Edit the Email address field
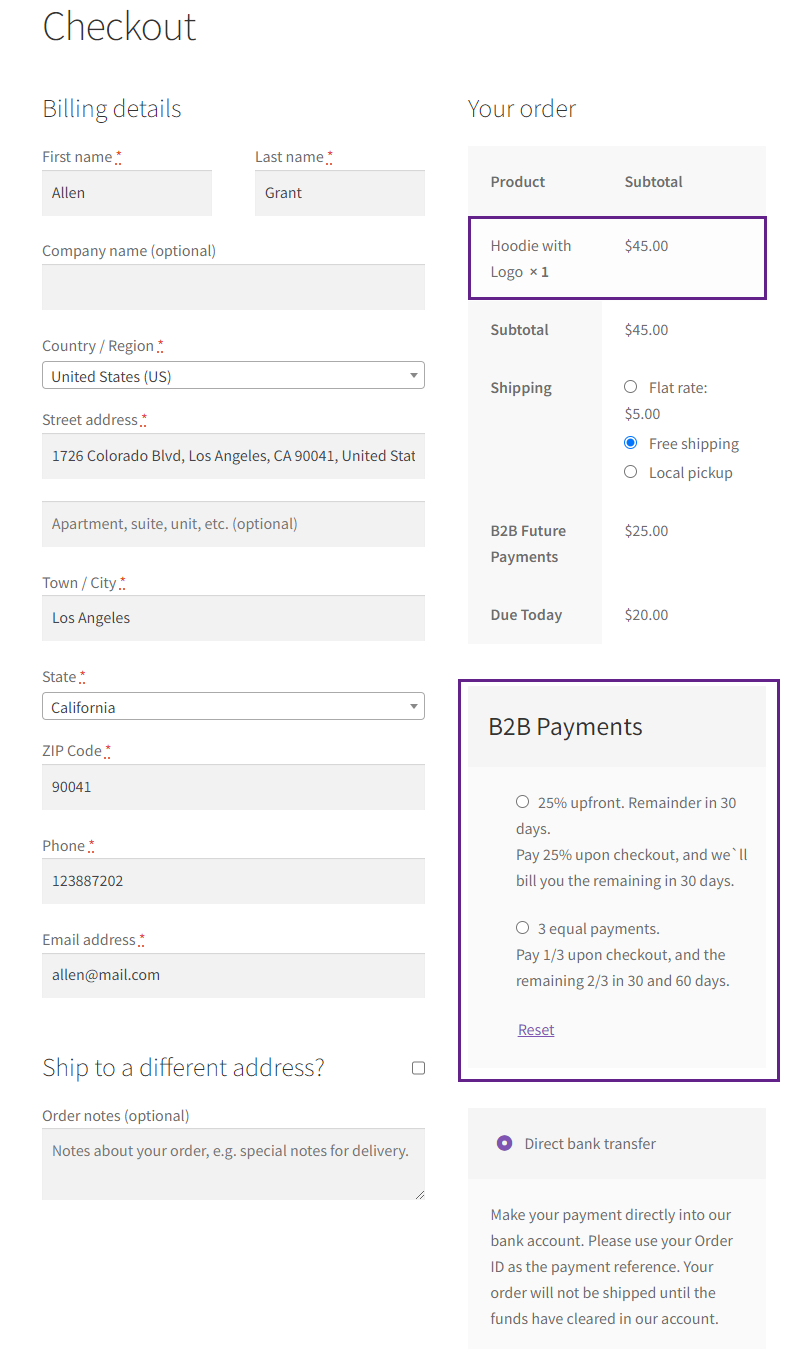Image resolution: width=795 pixels, height=1349 pixels. [233, 975]
